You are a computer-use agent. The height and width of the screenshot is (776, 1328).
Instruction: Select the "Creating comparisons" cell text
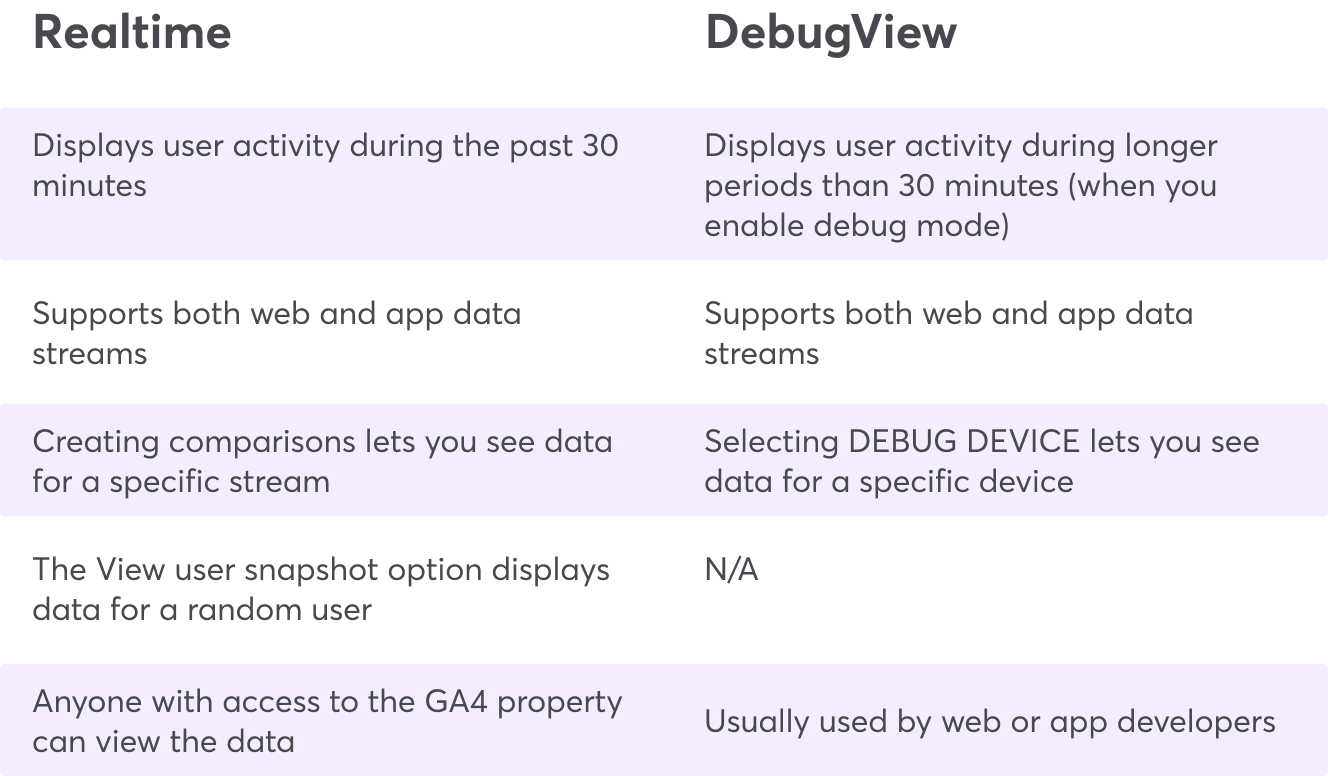tap(322, 461)
